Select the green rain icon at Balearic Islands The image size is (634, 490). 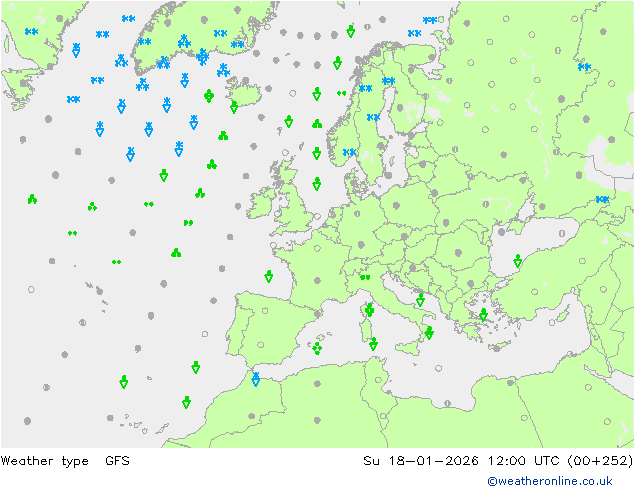click(317, 348)
